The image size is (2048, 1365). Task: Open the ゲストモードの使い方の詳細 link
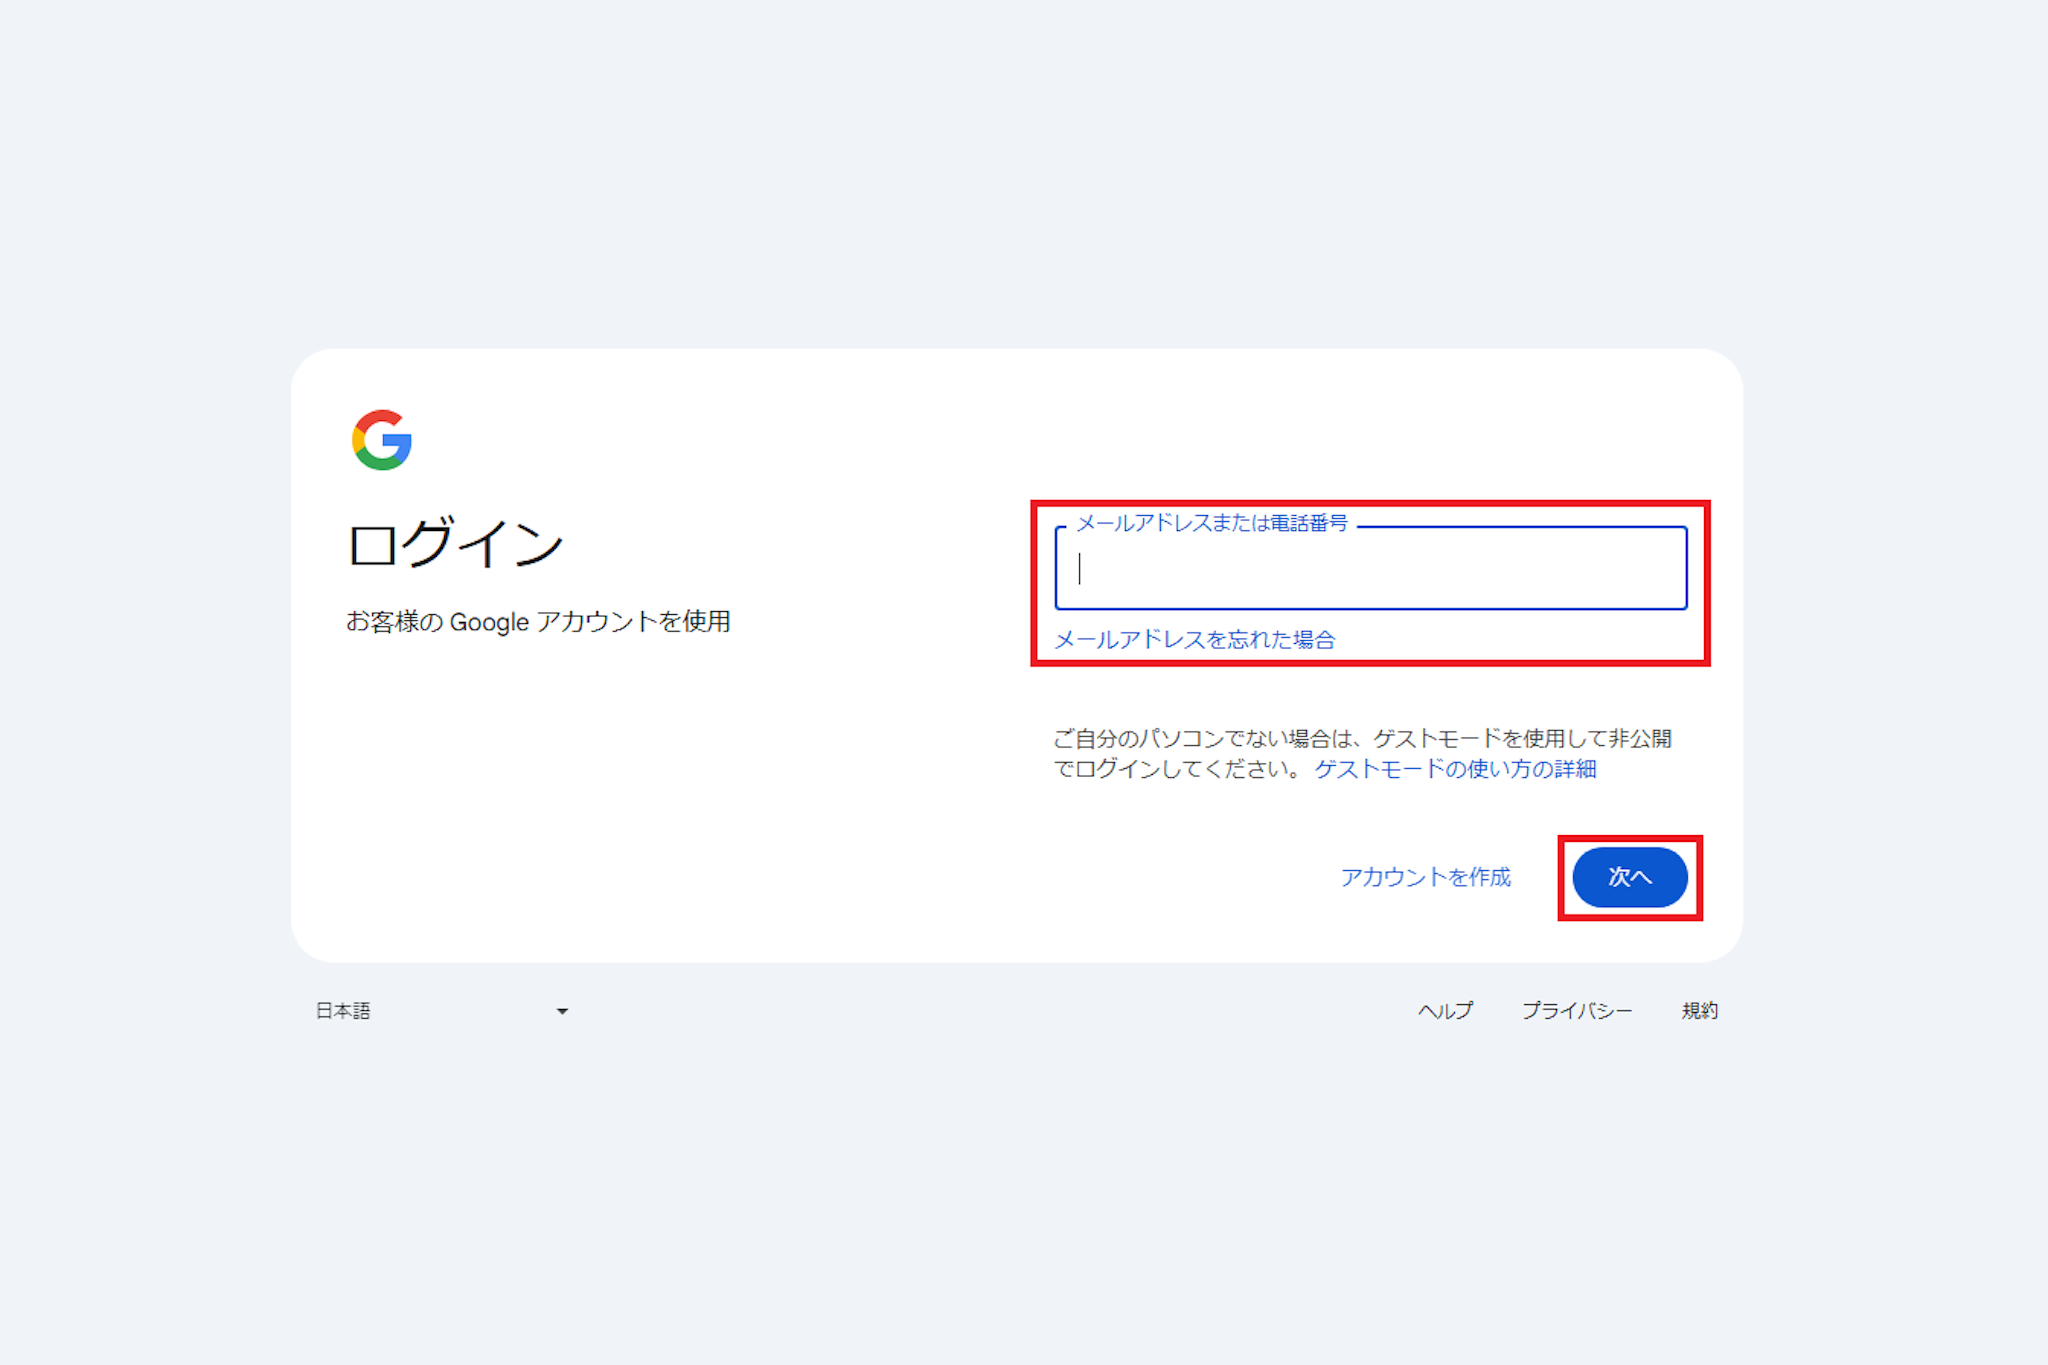[1455, 769]
